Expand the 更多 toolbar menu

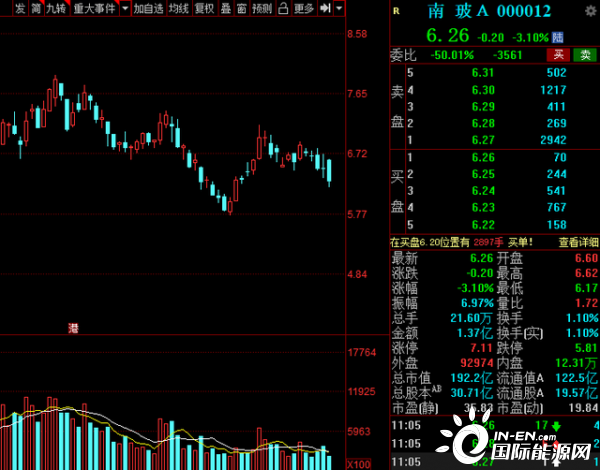[x=304, y=8]
